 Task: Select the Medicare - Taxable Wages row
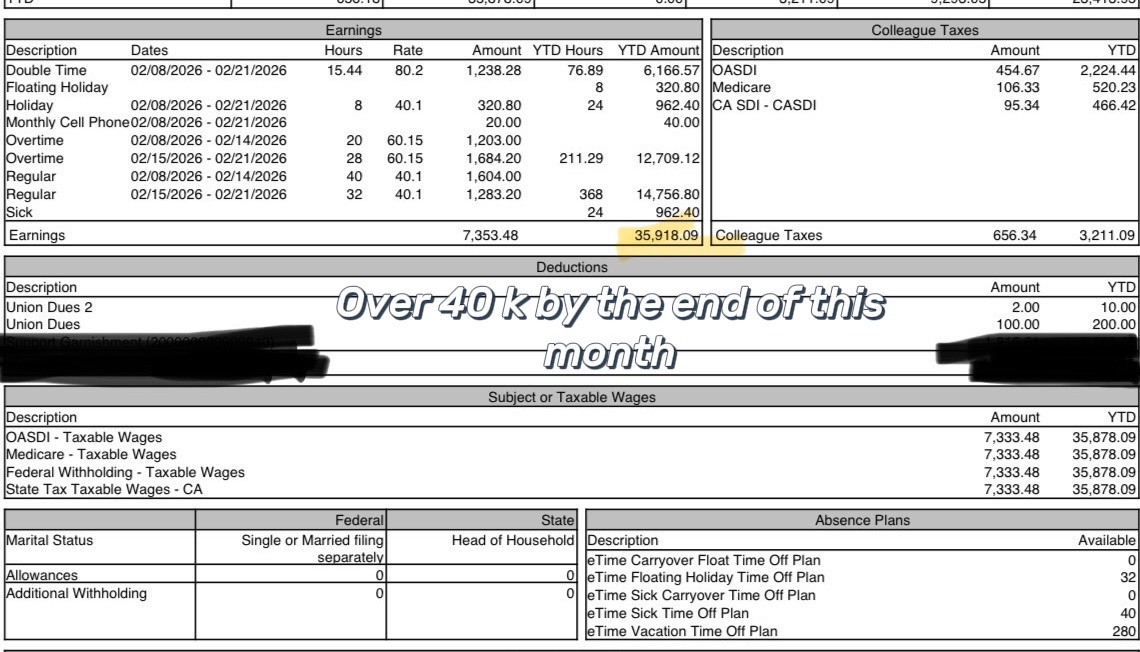tap(571, 454)
